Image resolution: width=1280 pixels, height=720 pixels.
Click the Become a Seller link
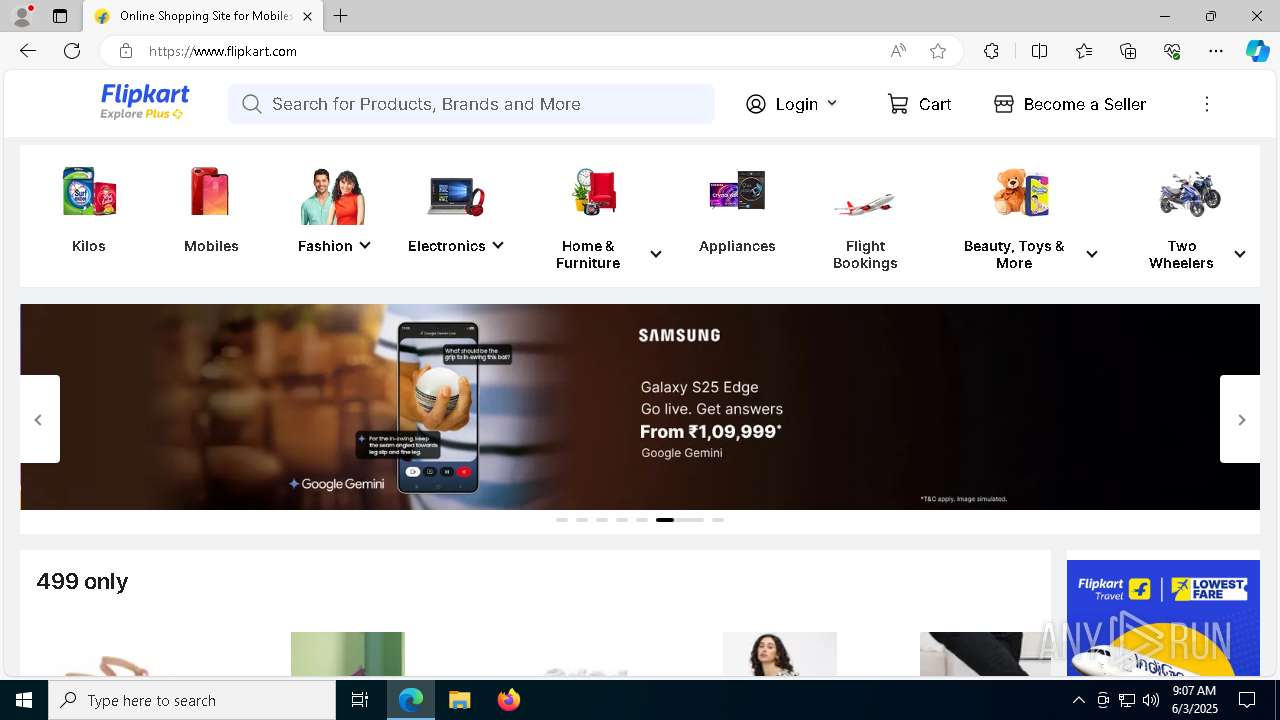click(1084, 104)
